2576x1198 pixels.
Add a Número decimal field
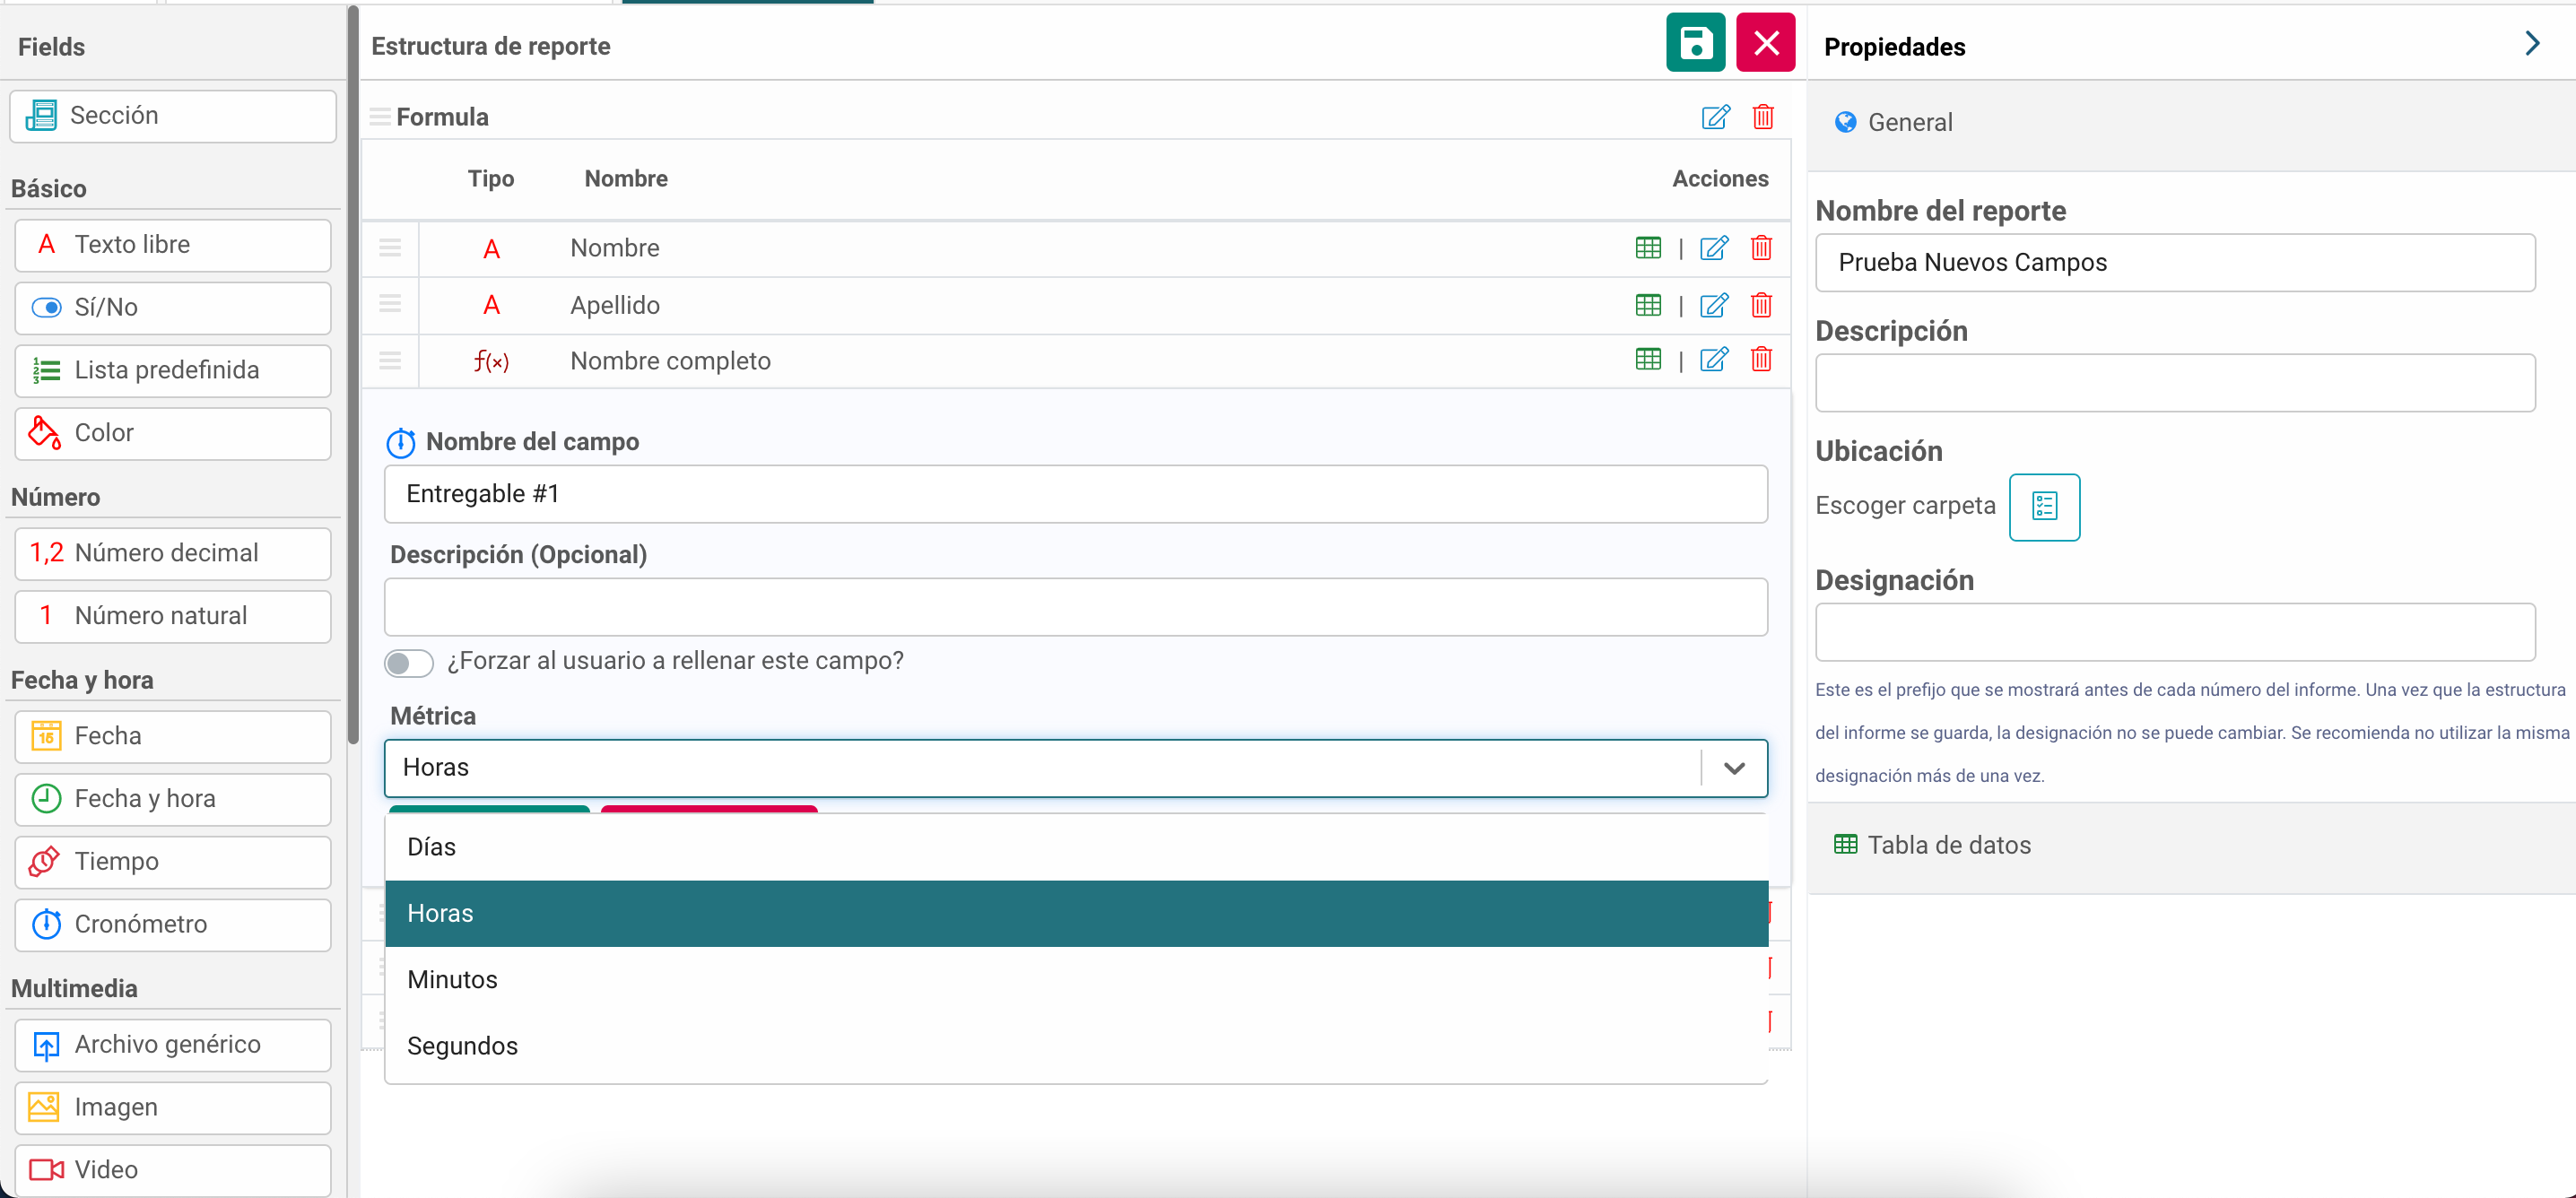[x=173, y=554]
